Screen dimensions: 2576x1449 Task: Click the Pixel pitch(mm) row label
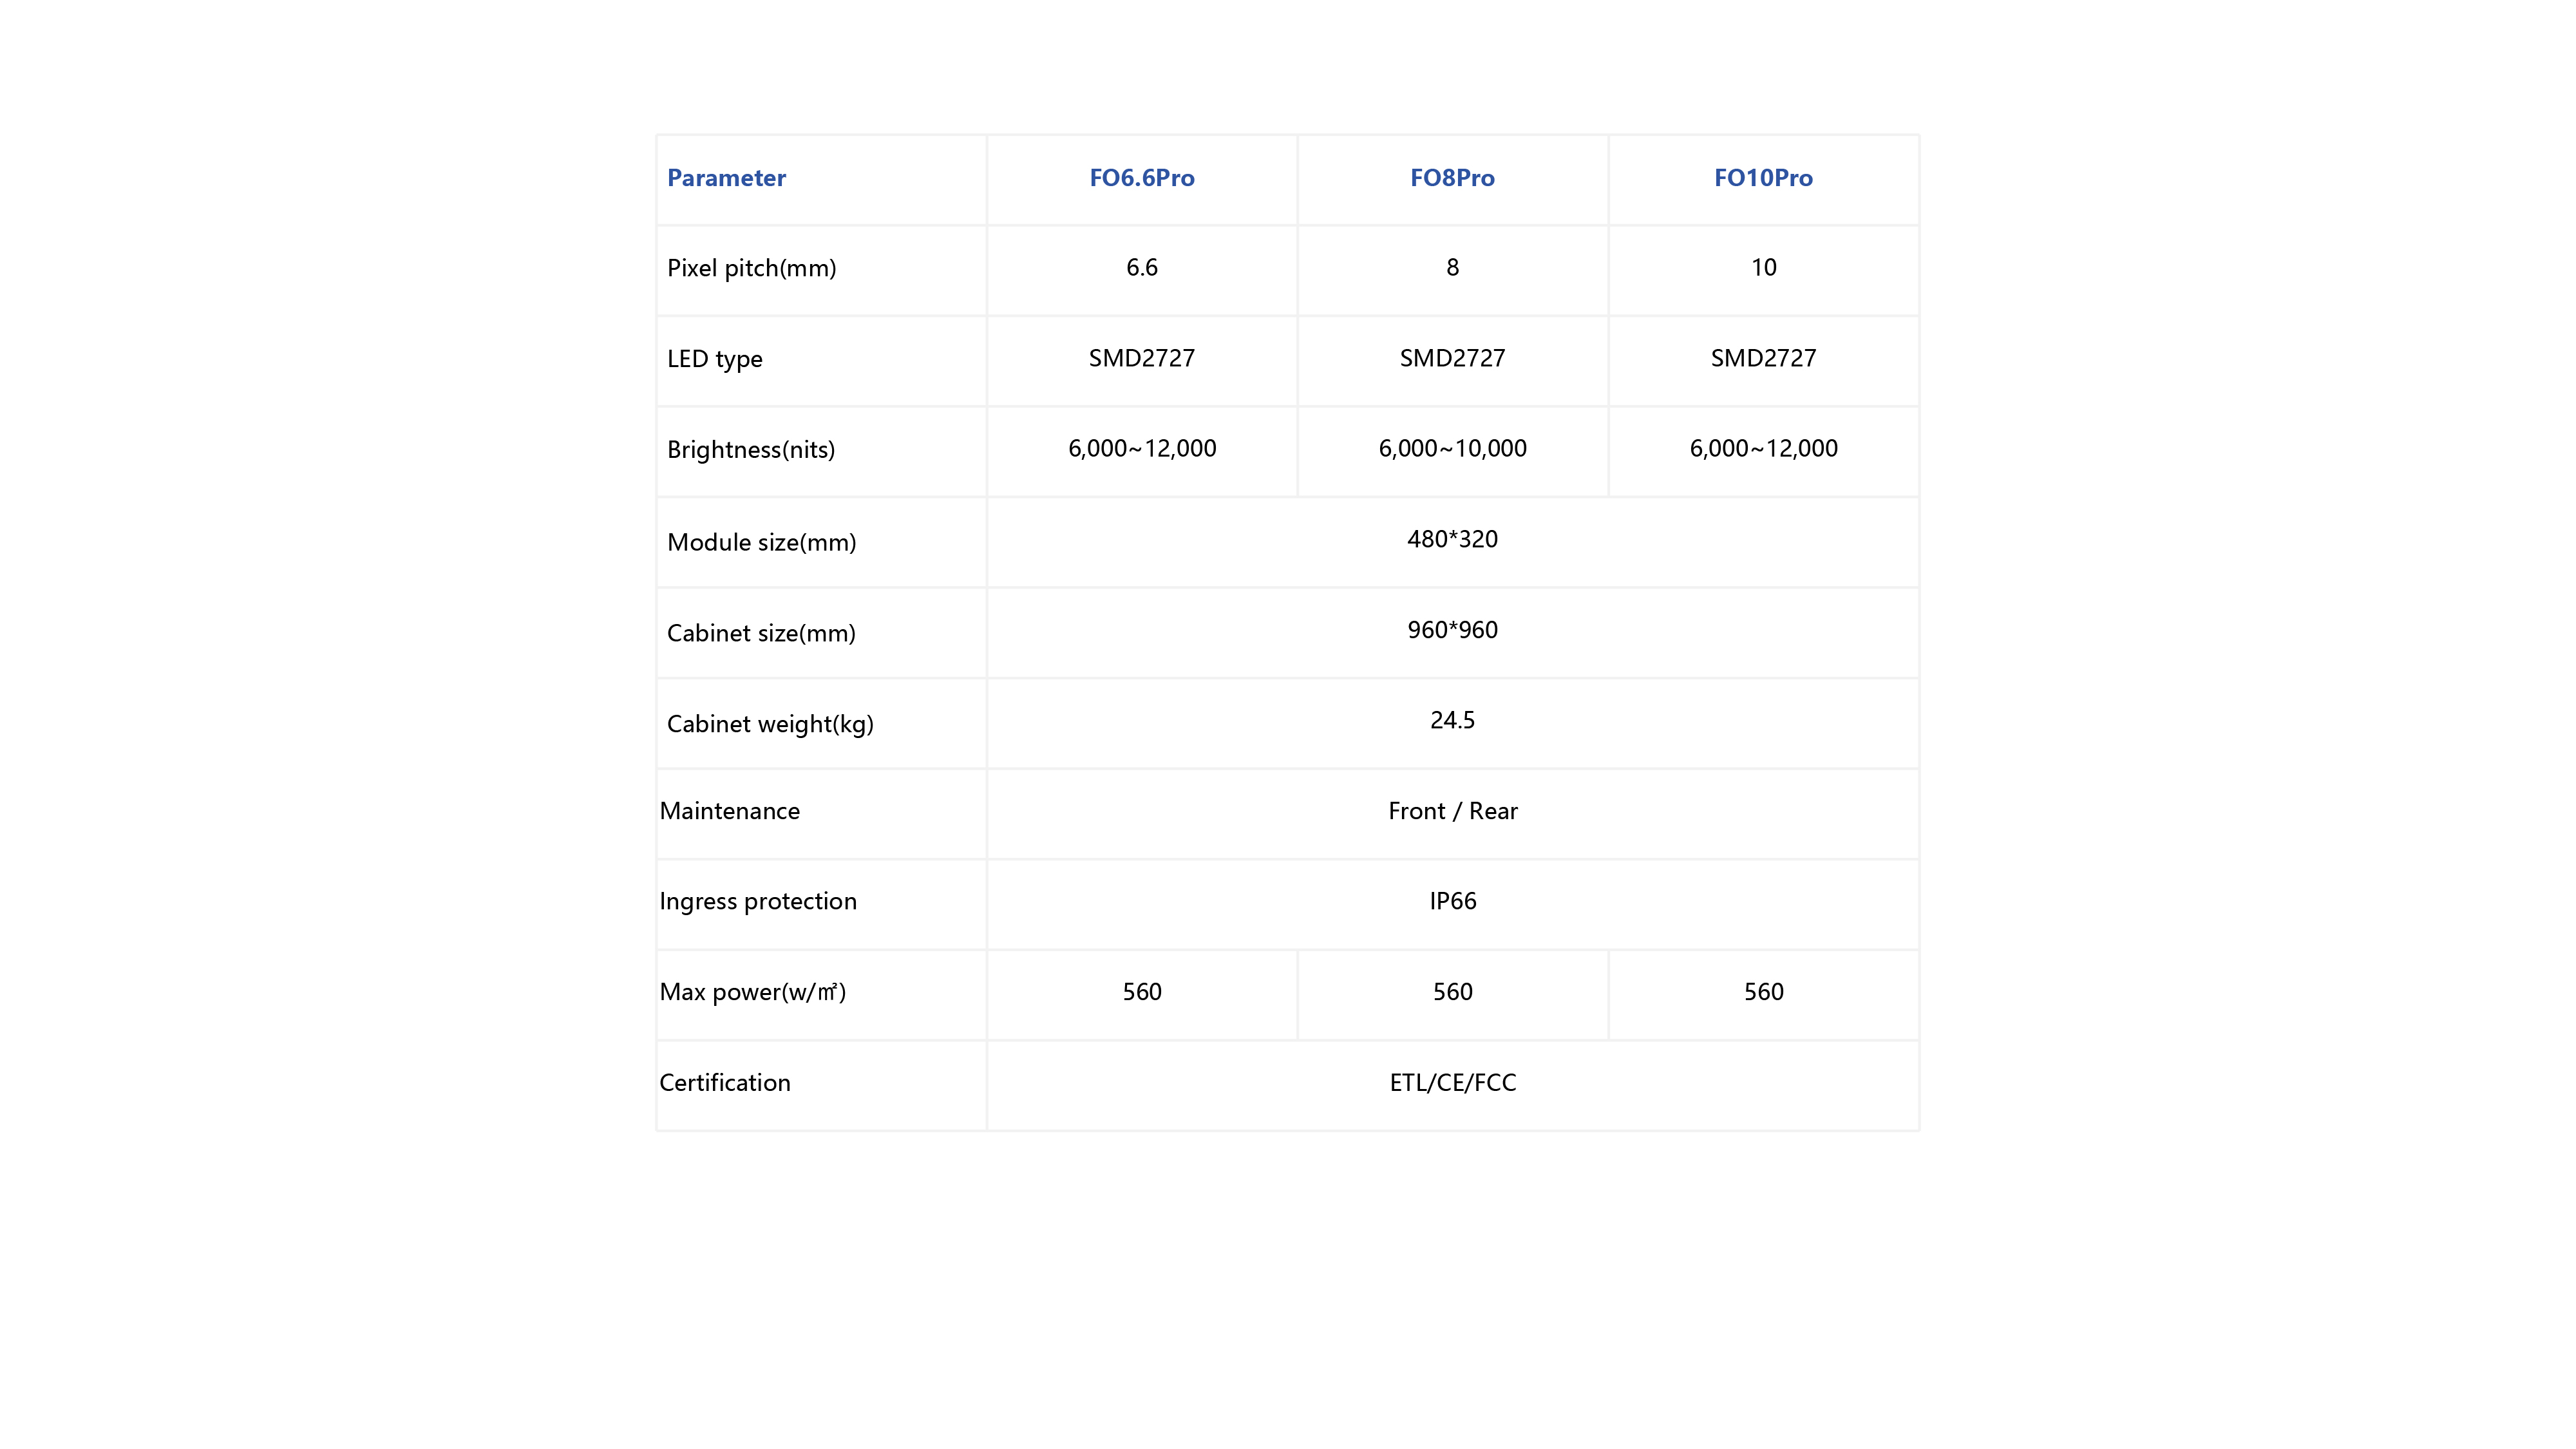pyautogui.click(x=751, y=268)
